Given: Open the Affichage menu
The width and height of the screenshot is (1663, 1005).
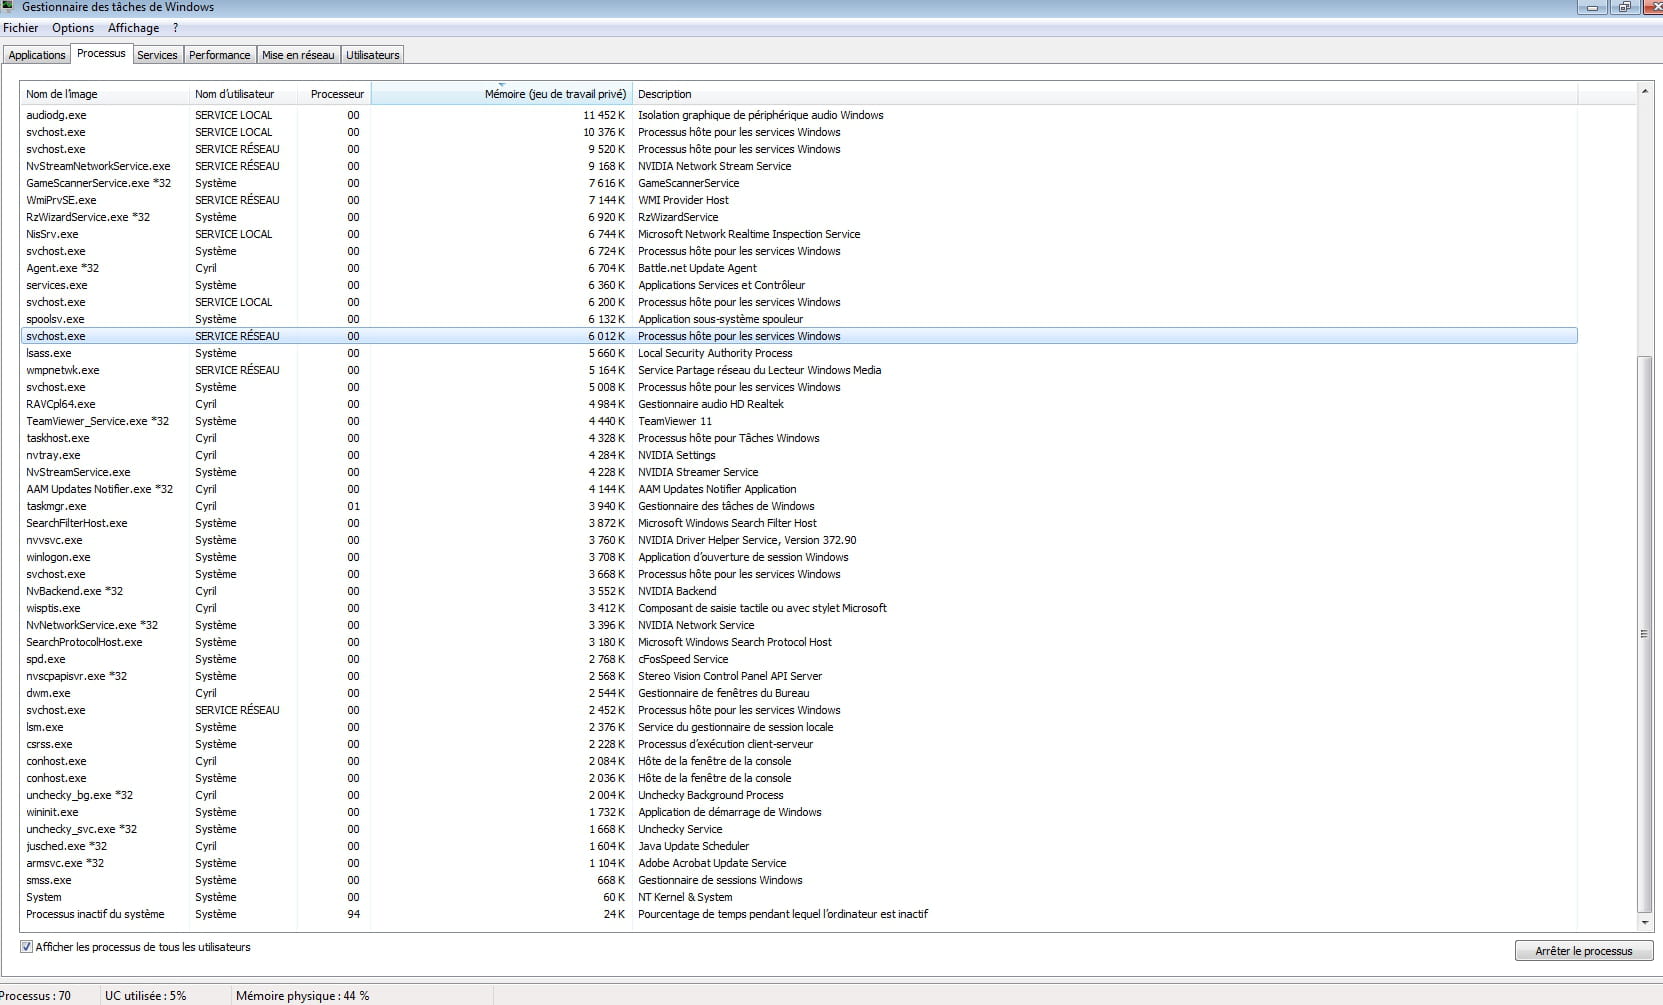Looking at the screenshot, I should click(x=133, y=28).
